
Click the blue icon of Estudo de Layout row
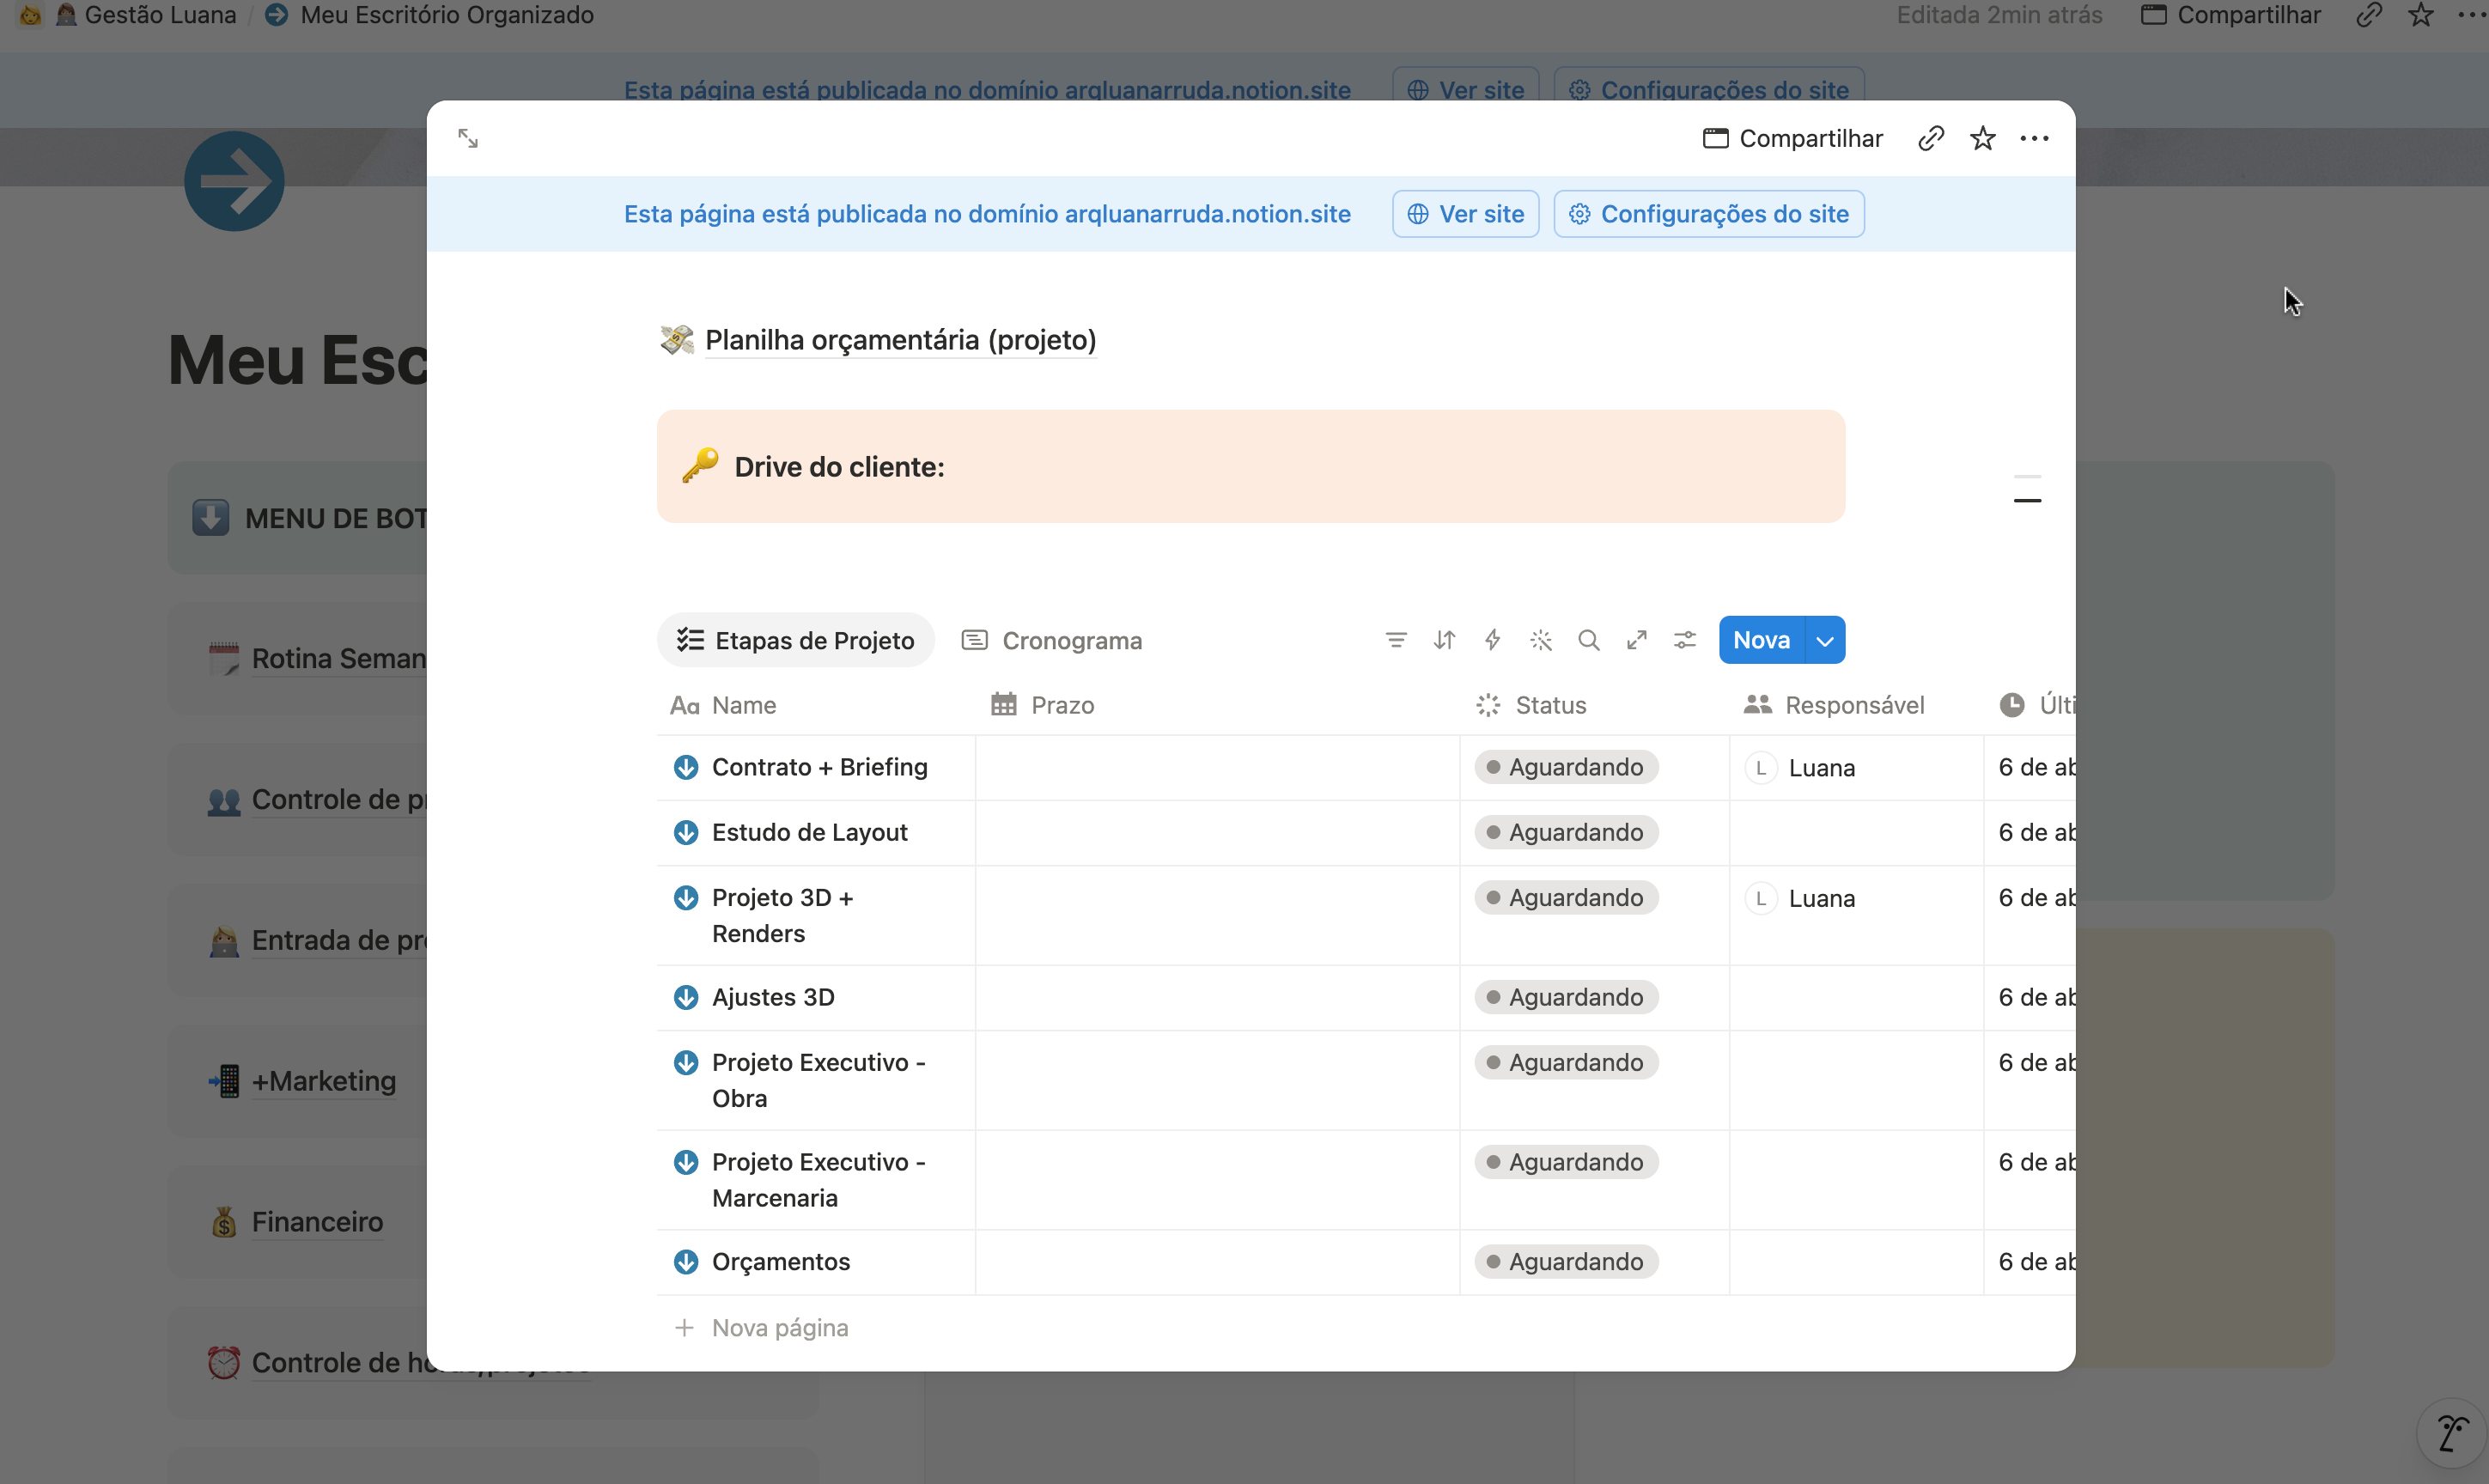coord(686,832)
